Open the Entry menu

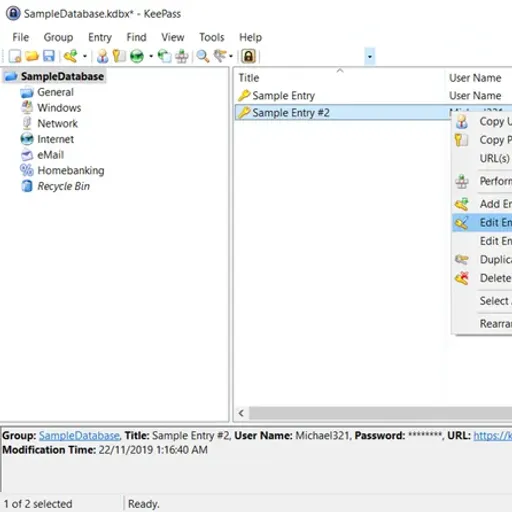coord(100,37)
